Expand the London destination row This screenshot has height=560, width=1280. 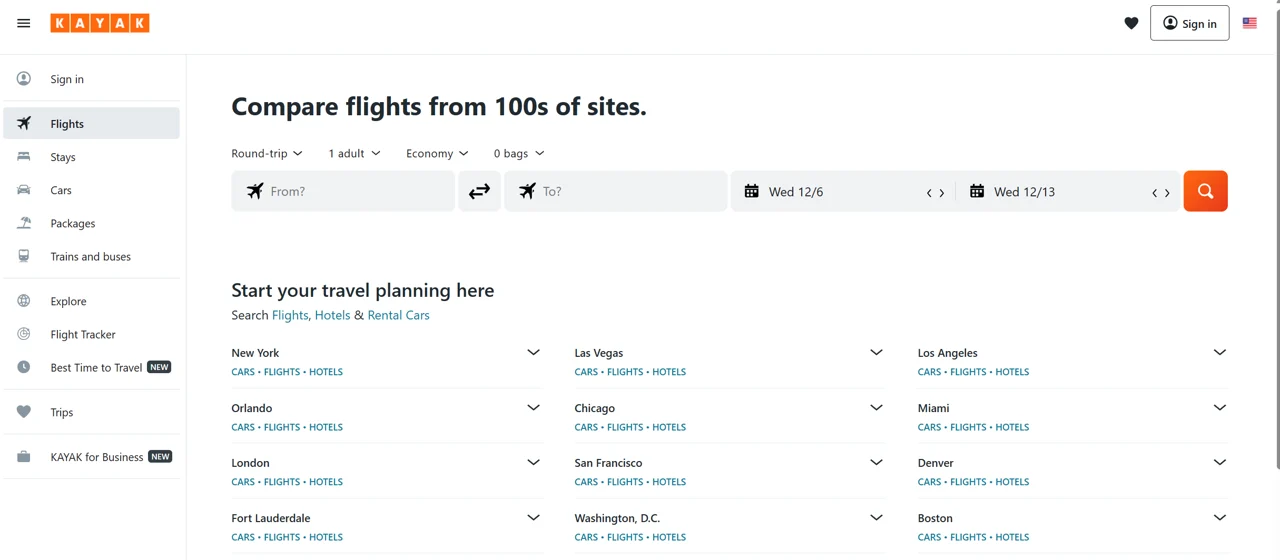pos(533,462)
